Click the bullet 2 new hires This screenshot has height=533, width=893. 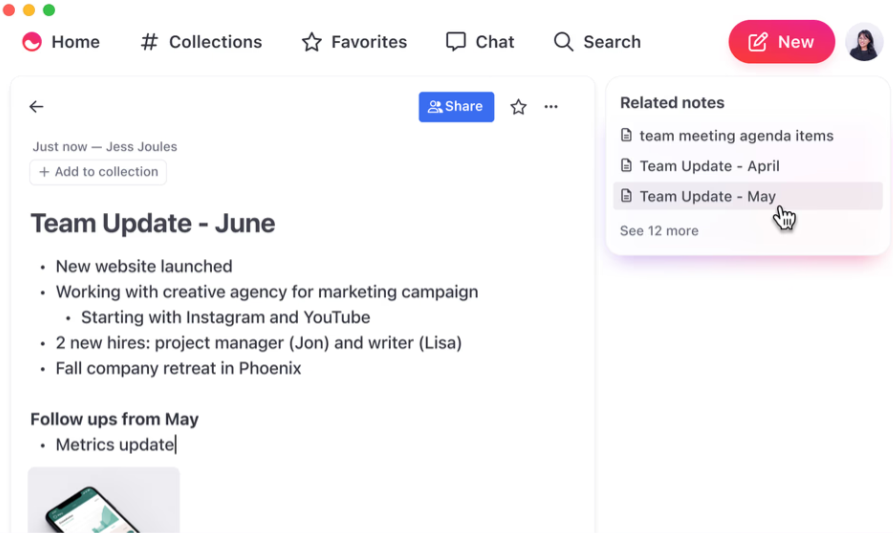pyautogui.click(x=259, y=343)
